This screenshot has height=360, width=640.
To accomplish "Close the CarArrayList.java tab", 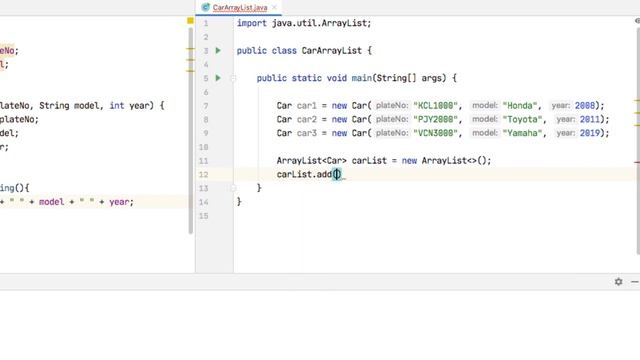I will [274, 7].
